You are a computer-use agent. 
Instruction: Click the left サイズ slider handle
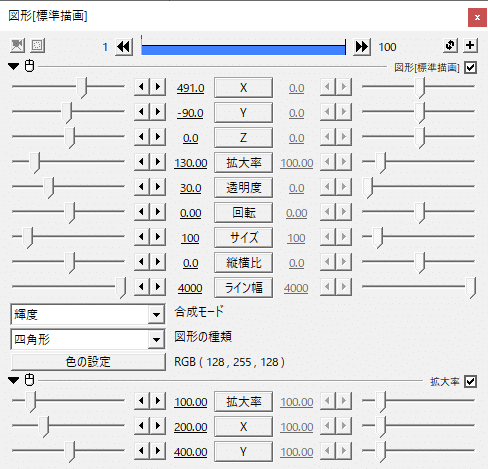coord(28,238)
